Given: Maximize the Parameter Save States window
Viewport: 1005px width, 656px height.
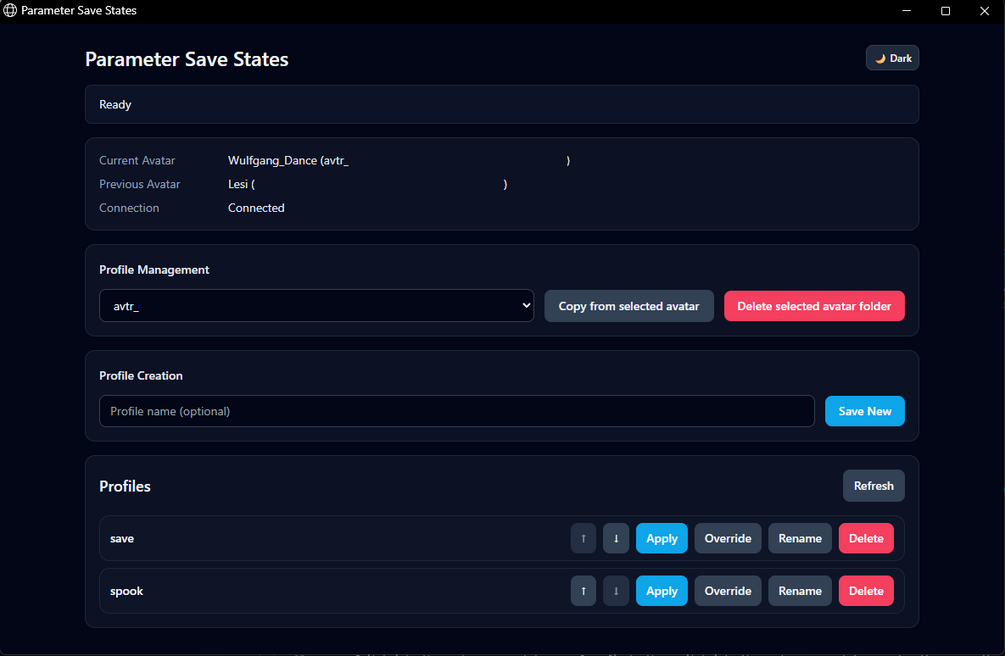Looking at the screenshot, I should [945, 11].
